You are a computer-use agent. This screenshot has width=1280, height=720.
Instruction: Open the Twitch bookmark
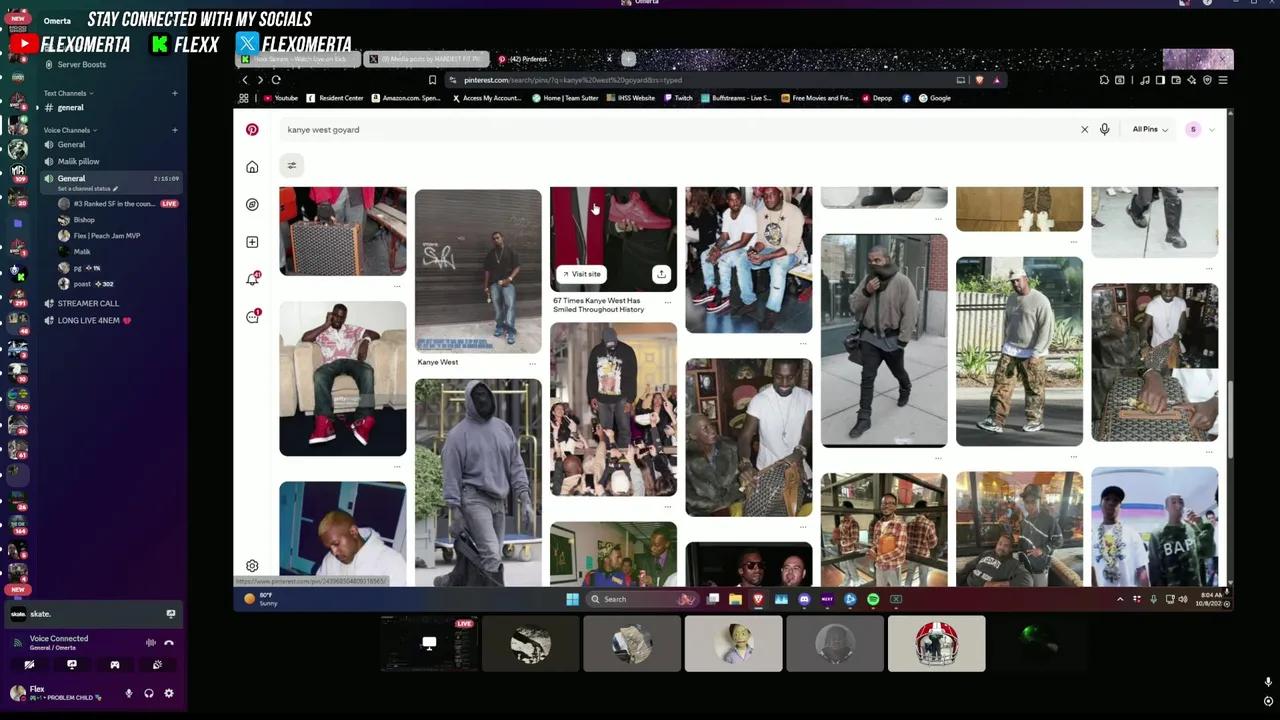coord(678,98)
